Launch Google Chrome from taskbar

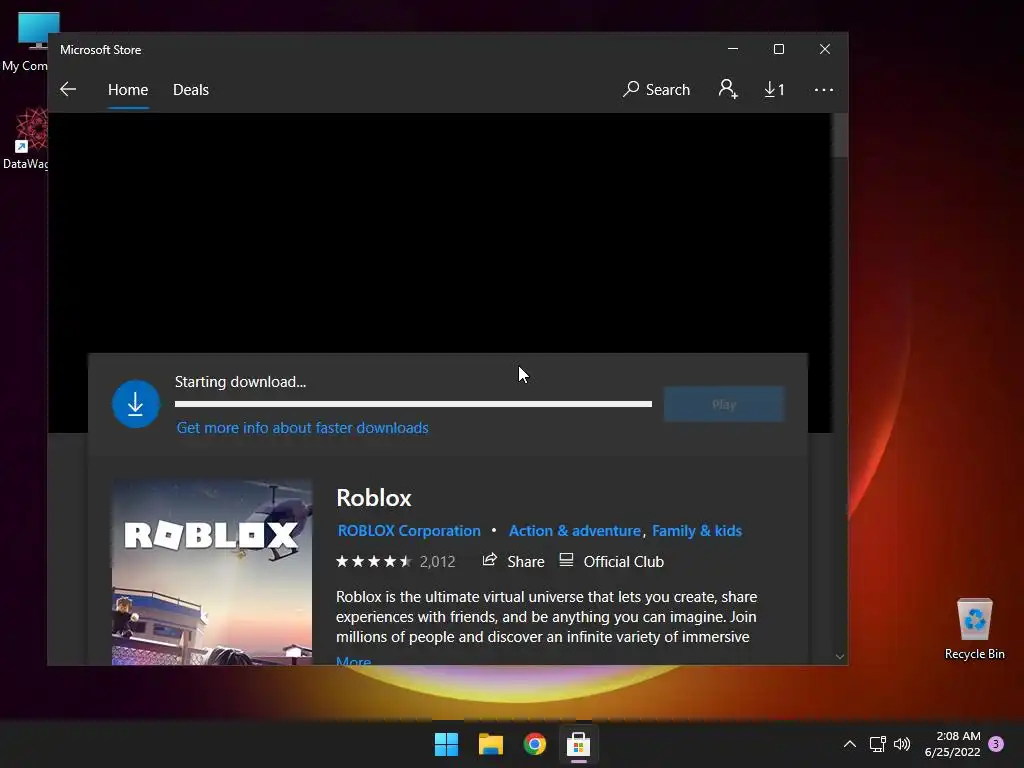(x=535, y=744)
